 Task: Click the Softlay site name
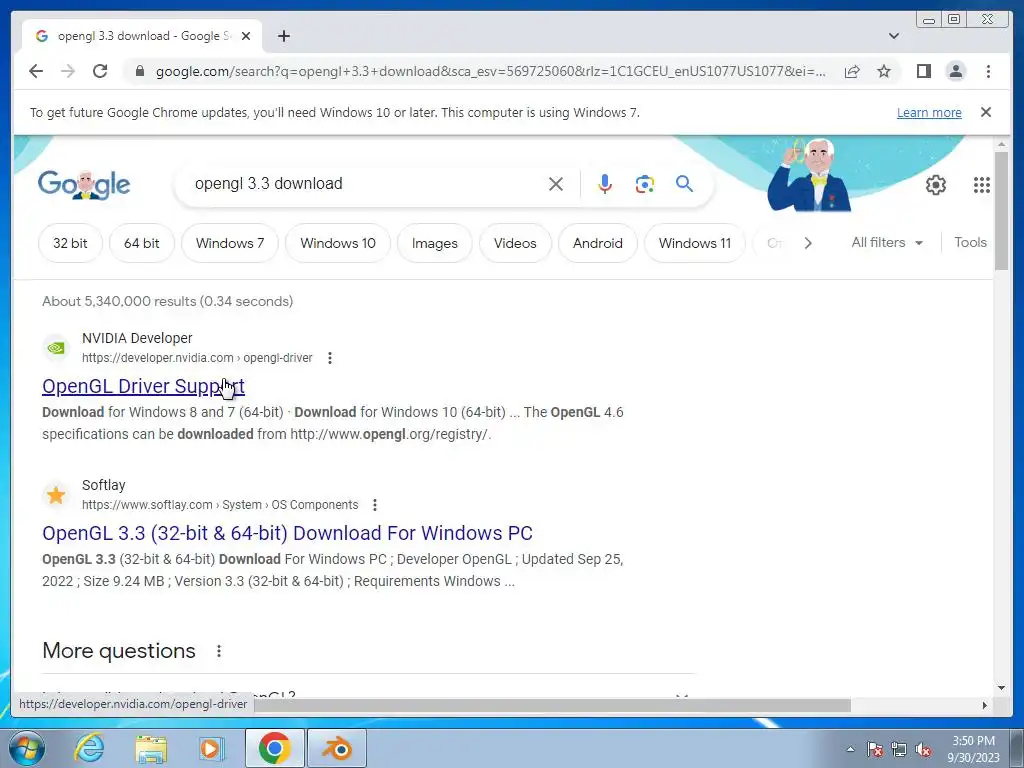coord(103,485)
